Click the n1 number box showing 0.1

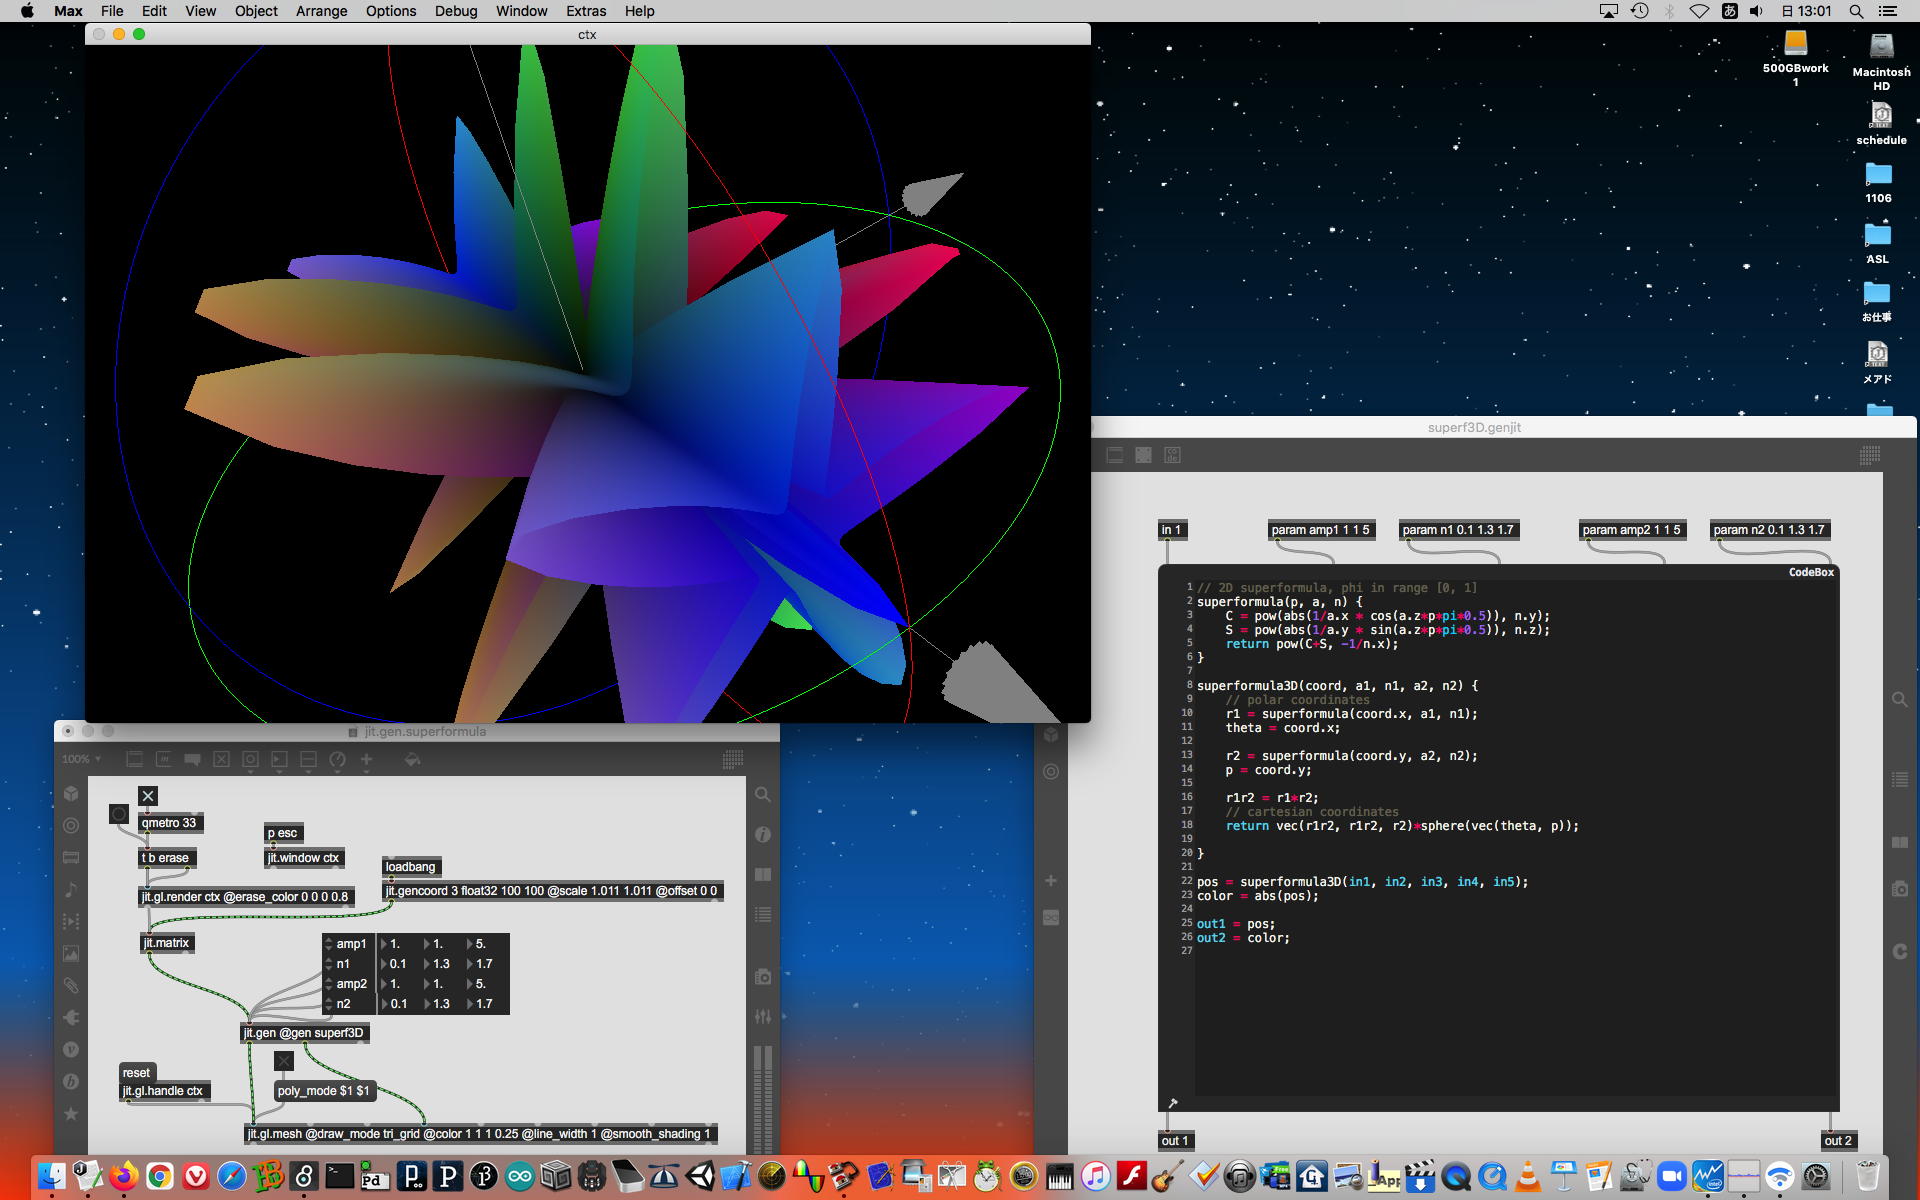pos(397,964)
